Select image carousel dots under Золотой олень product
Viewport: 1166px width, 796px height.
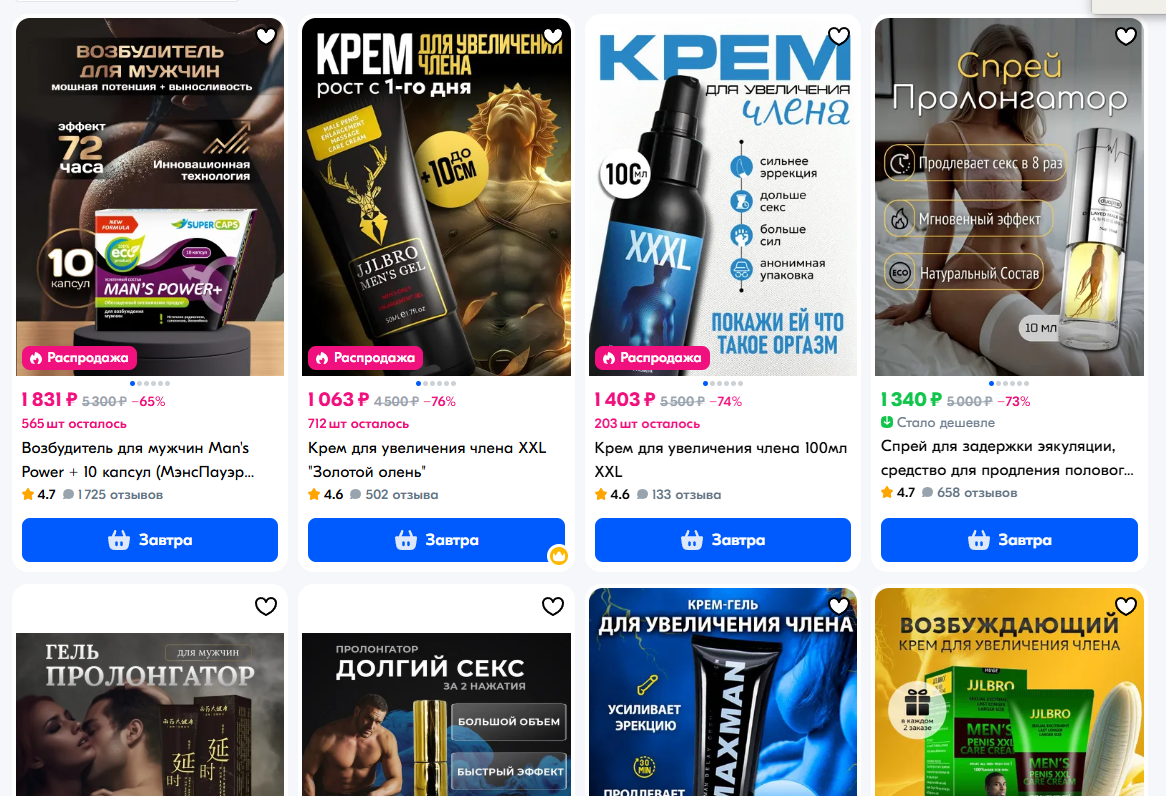[x=436, y=383]
